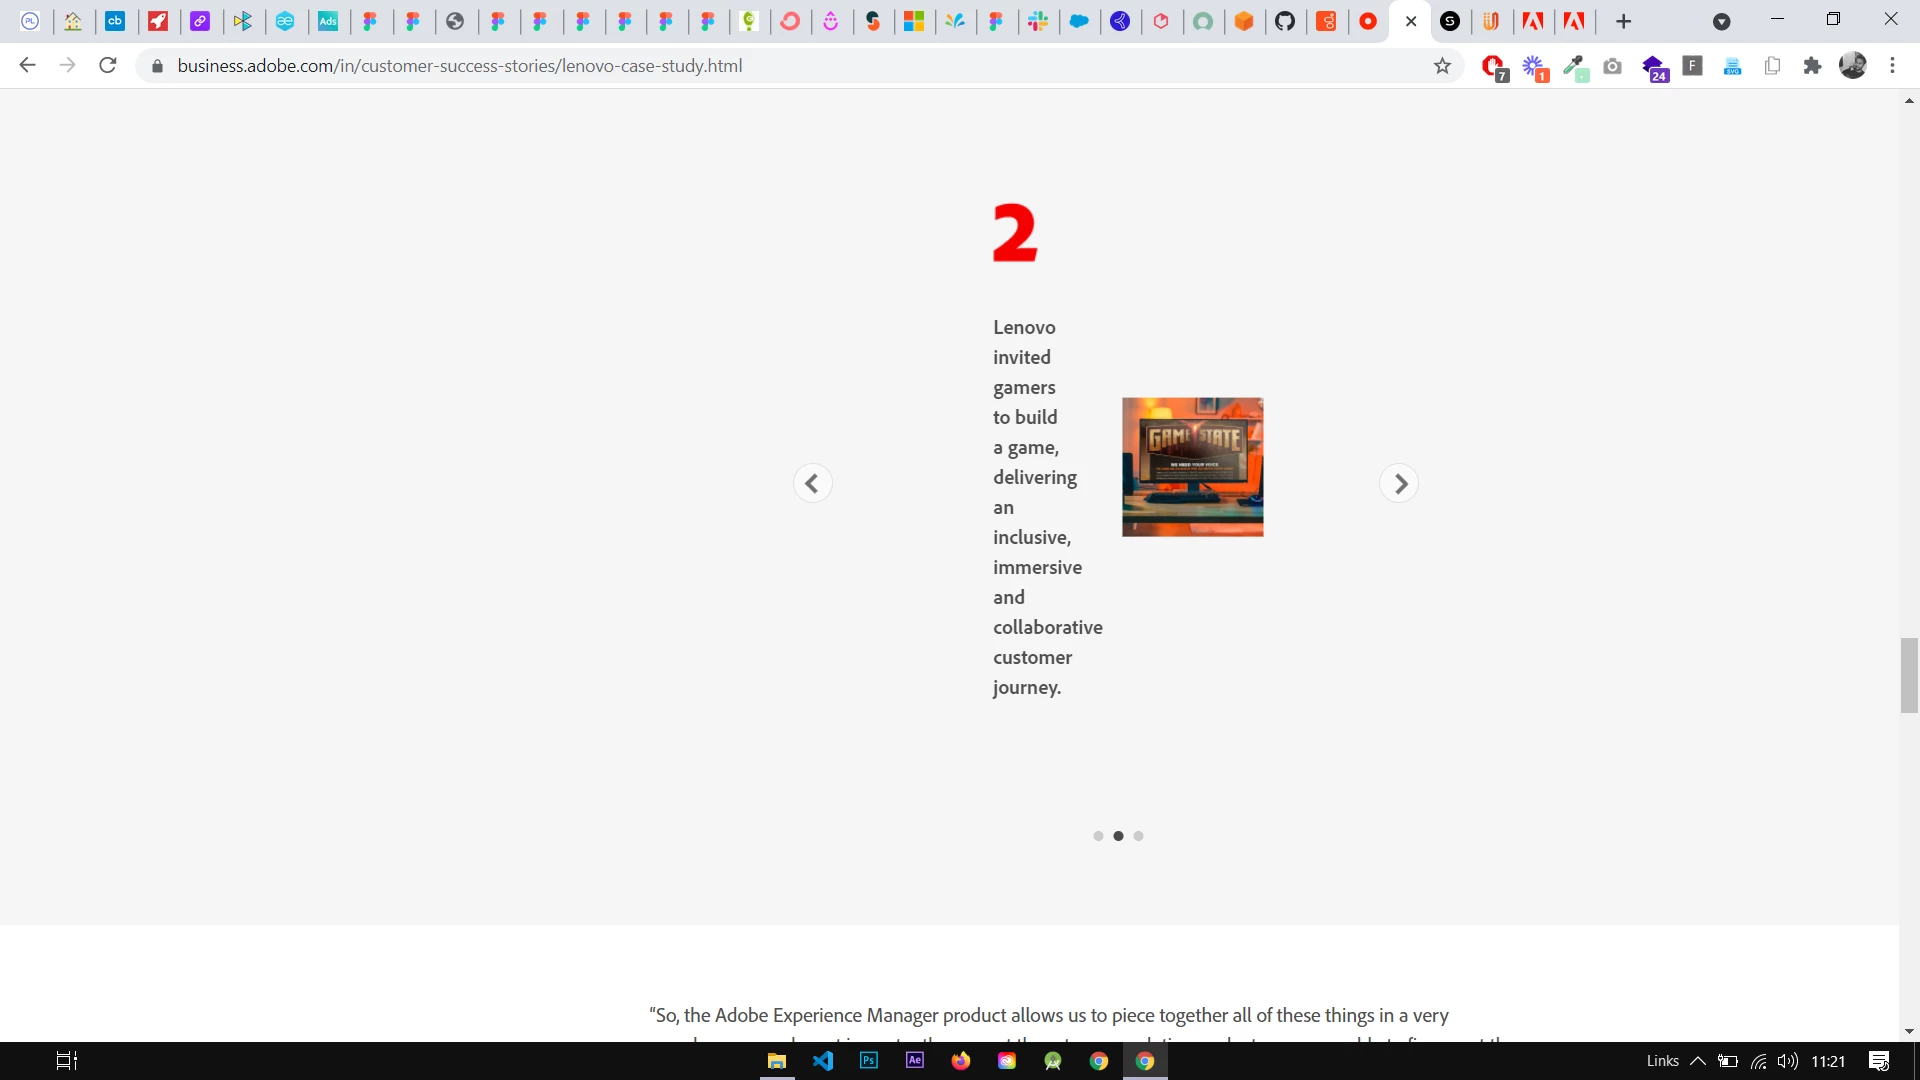Show hidden system tray icons chevron

[1698, 1061]
